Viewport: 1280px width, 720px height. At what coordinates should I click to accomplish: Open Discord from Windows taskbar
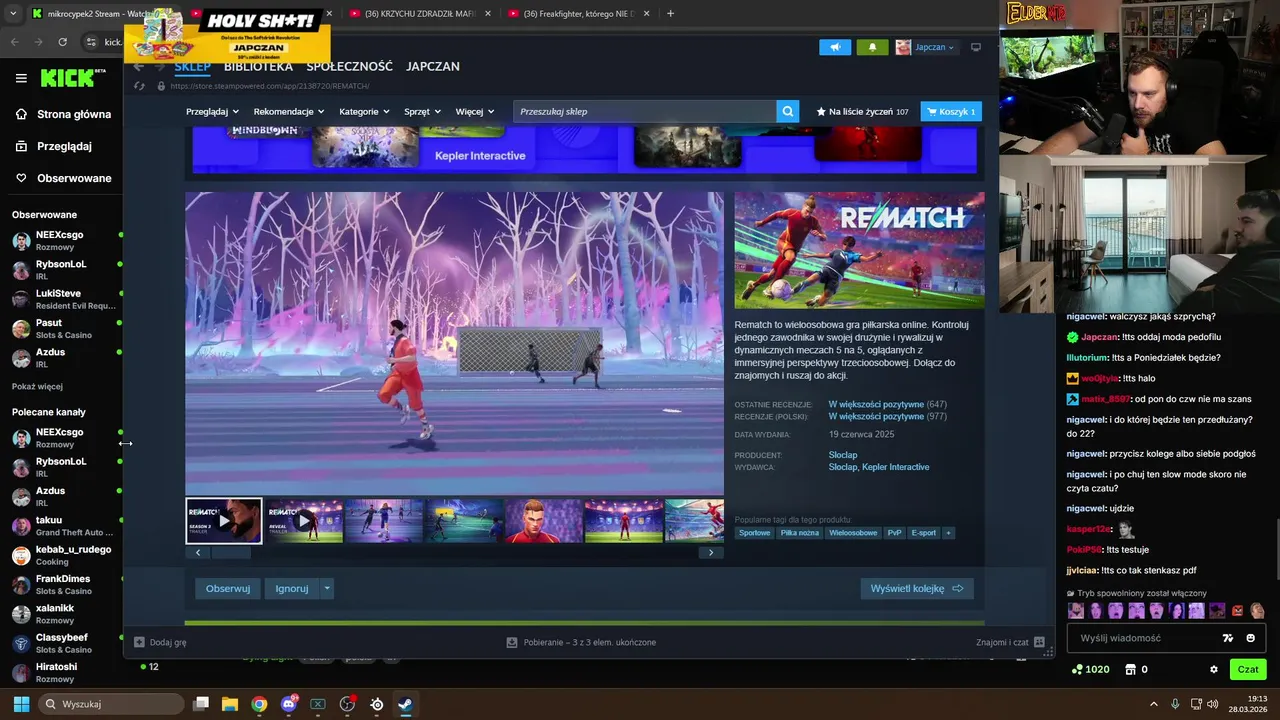coord(289,704)
